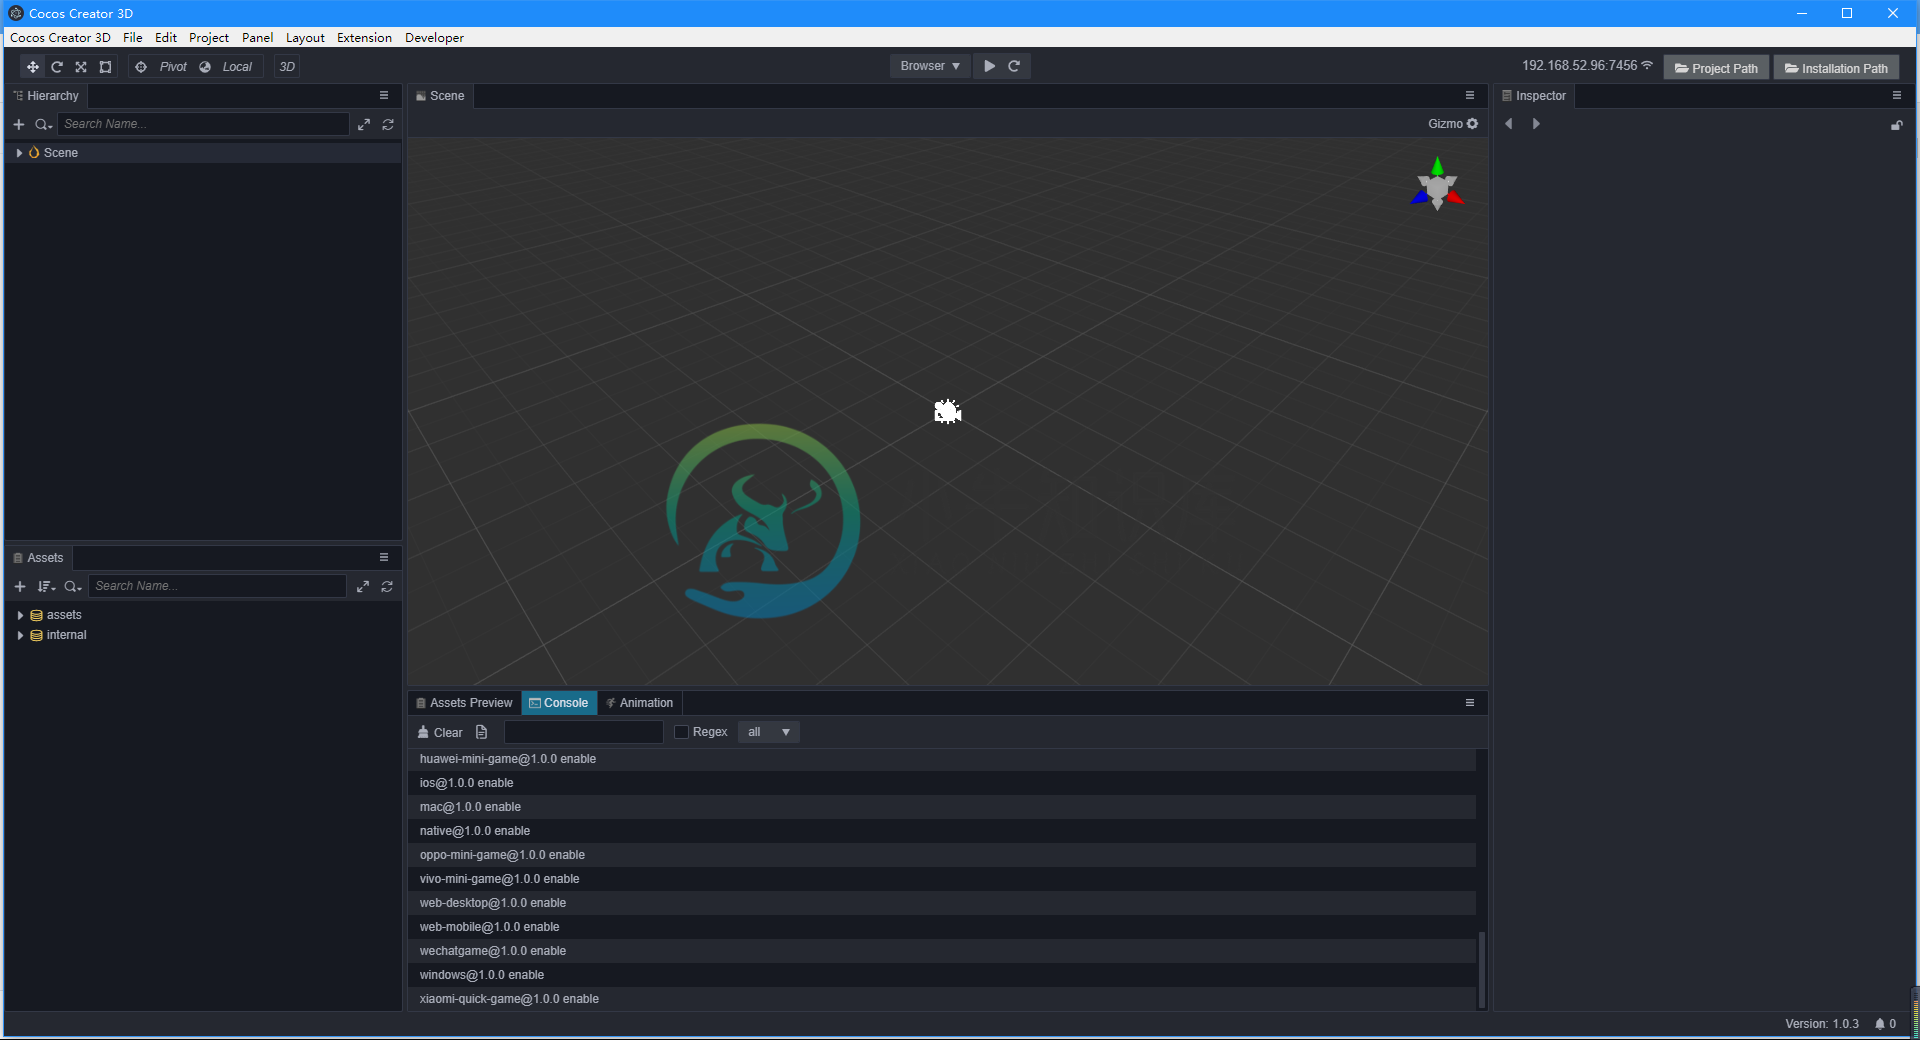Open the Assets sort order dropdown
1920x1040 pixels.
tap(46, 586)
